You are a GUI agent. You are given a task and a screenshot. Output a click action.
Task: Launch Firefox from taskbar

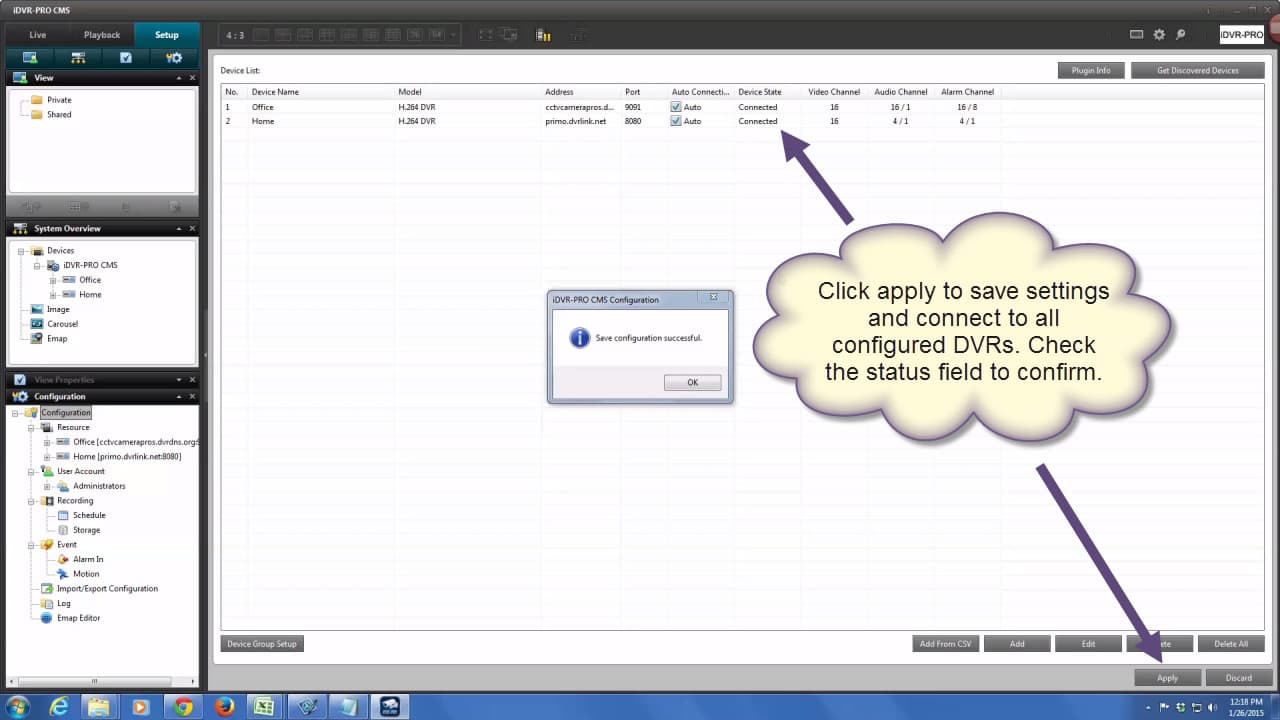[224, 707]
